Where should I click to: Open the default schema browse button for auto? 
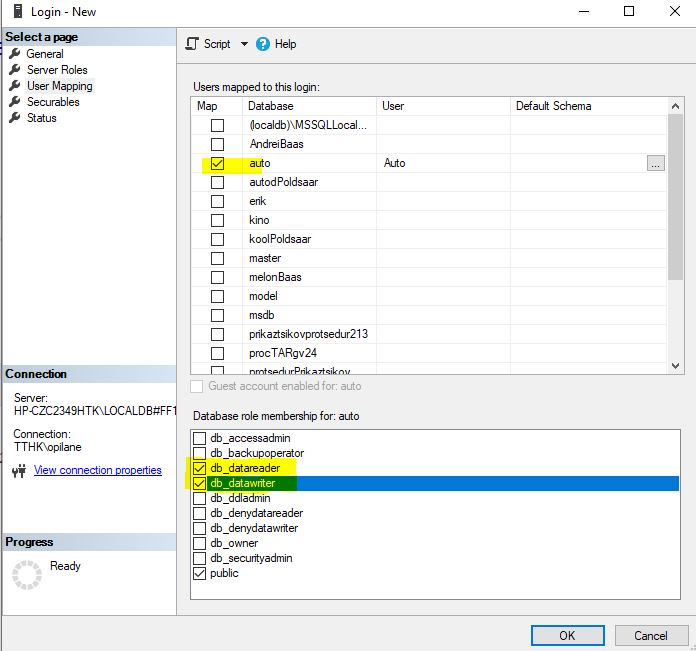(x=655, y=163)
